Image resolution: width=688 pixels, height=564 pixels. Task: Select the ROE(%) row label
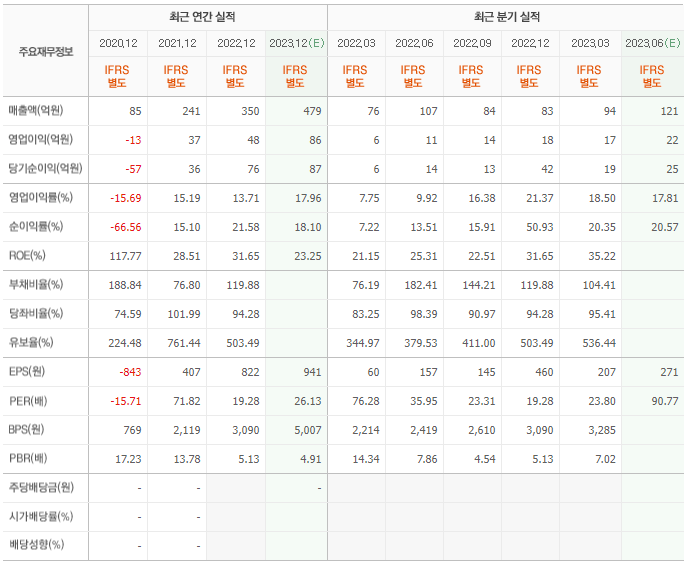(x=27, y=255)
